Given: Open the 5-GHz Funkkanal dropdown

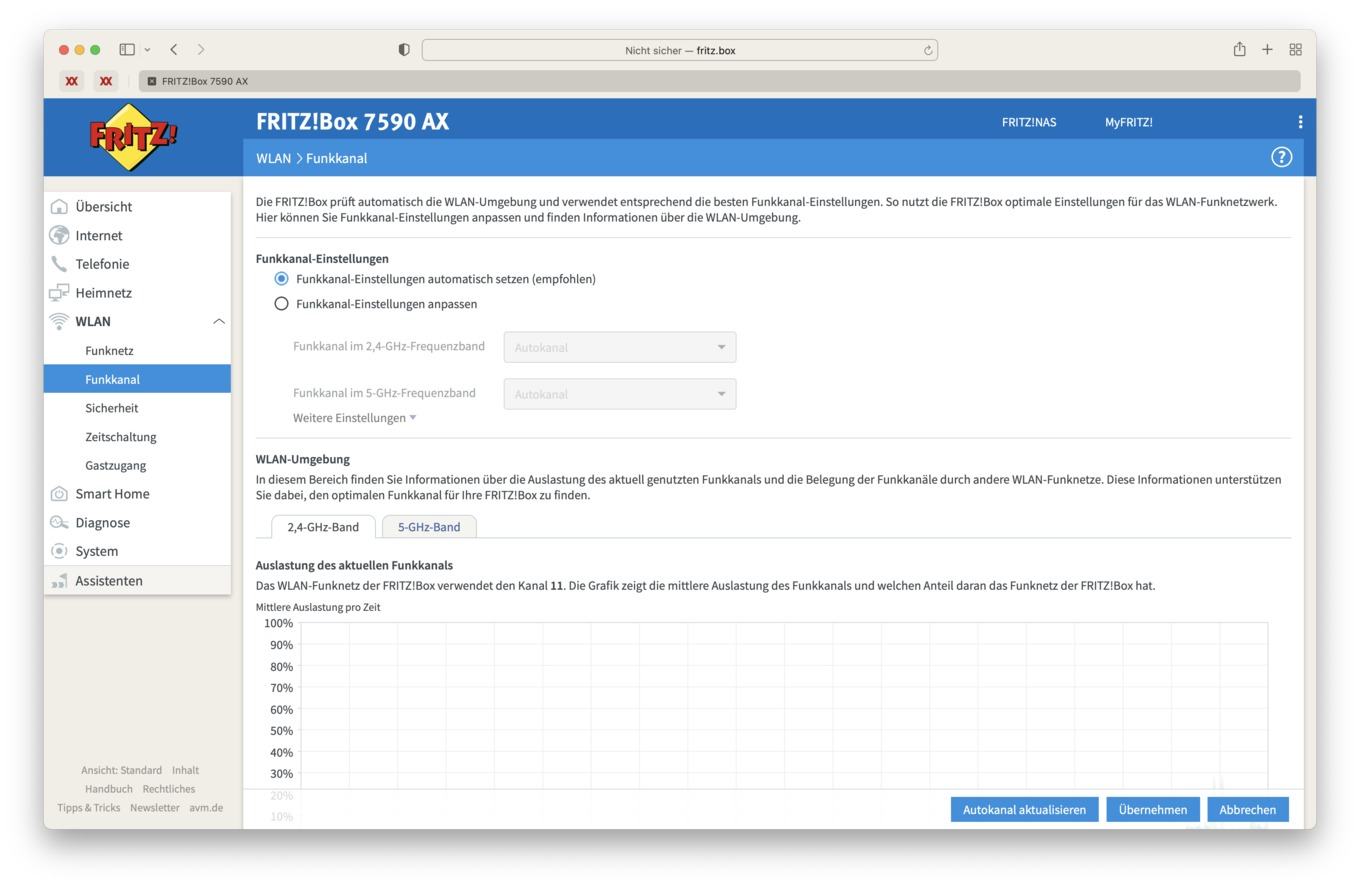Looking at the screenshot, I should point(620,394).
